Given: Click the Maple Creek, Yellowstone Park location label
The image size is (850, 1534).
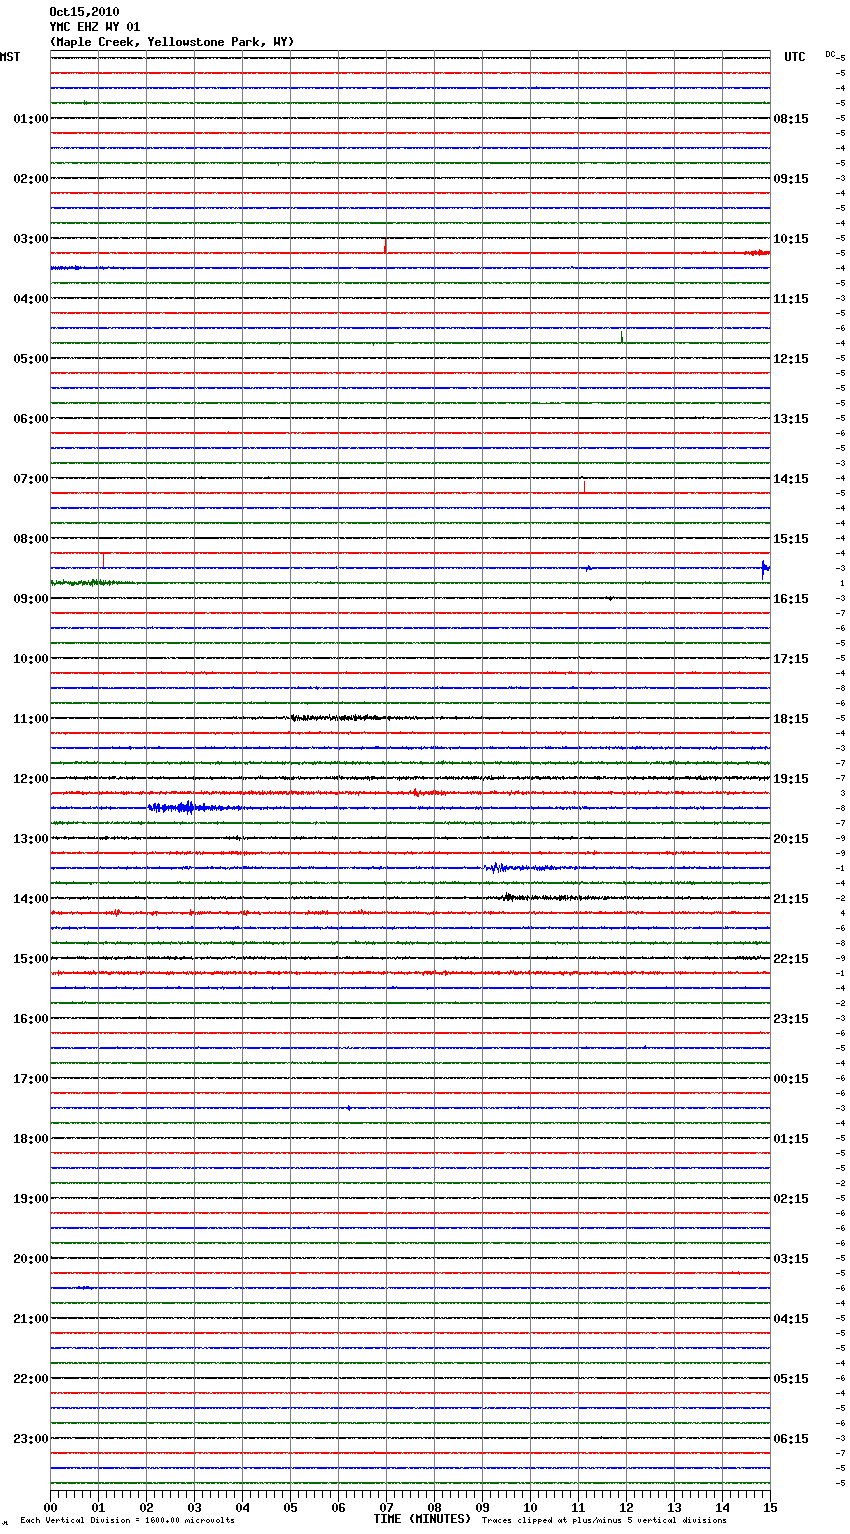Looking at the screenshot, I should [172, 42].
